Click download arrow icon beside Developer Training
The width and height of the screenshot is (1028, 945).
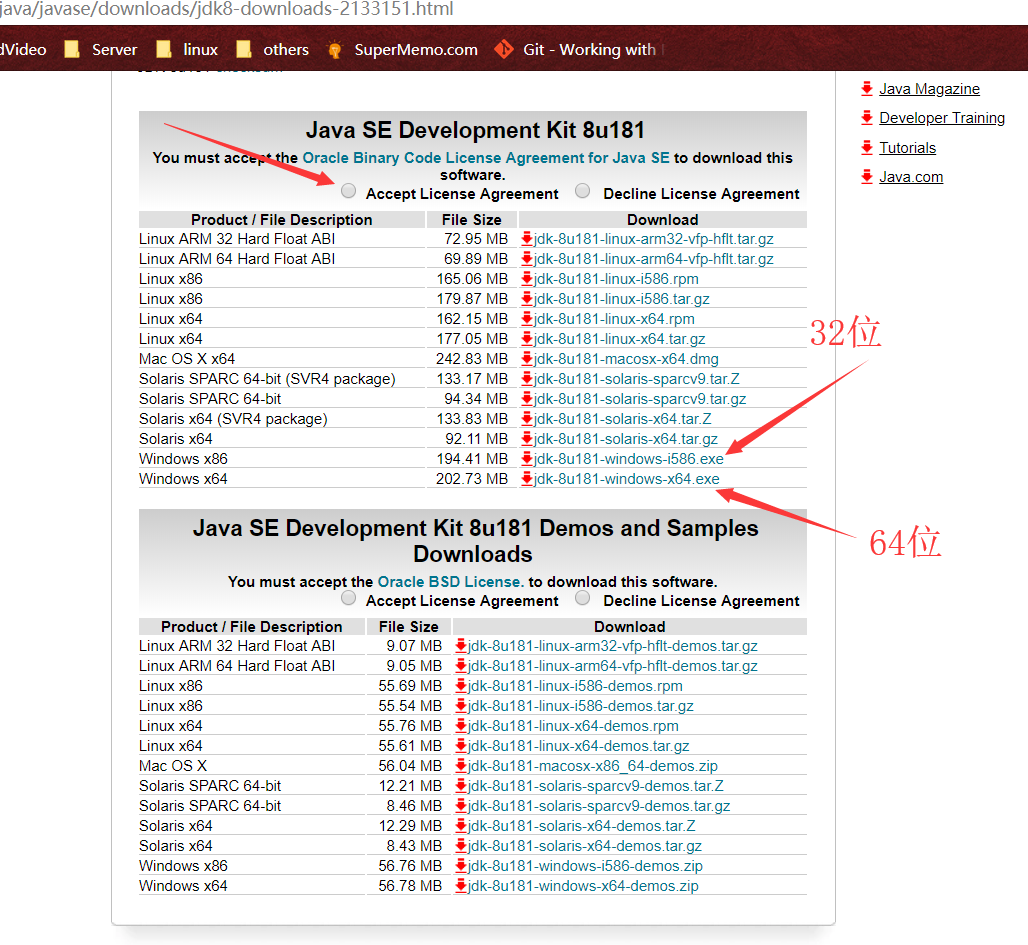coord(867,117)
